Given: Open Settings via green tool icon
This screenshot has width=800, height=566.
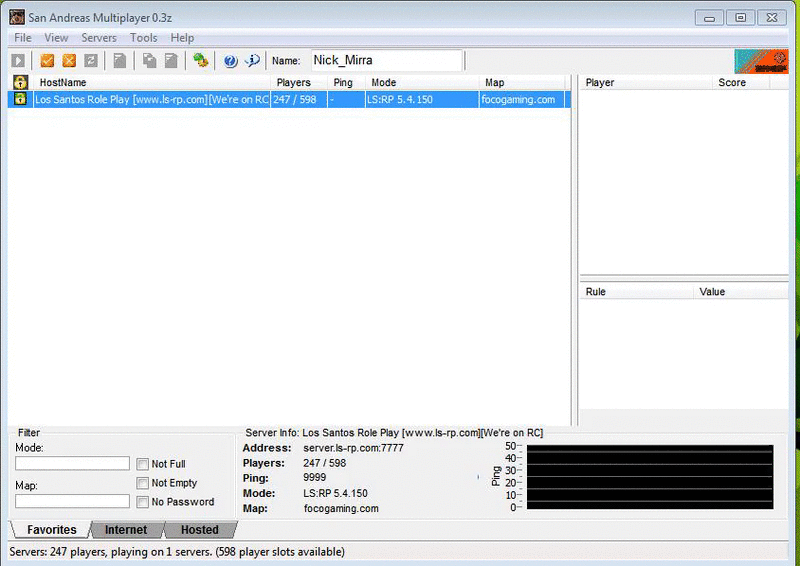Looking at the screenshot, I should click(x=201, y=61).
